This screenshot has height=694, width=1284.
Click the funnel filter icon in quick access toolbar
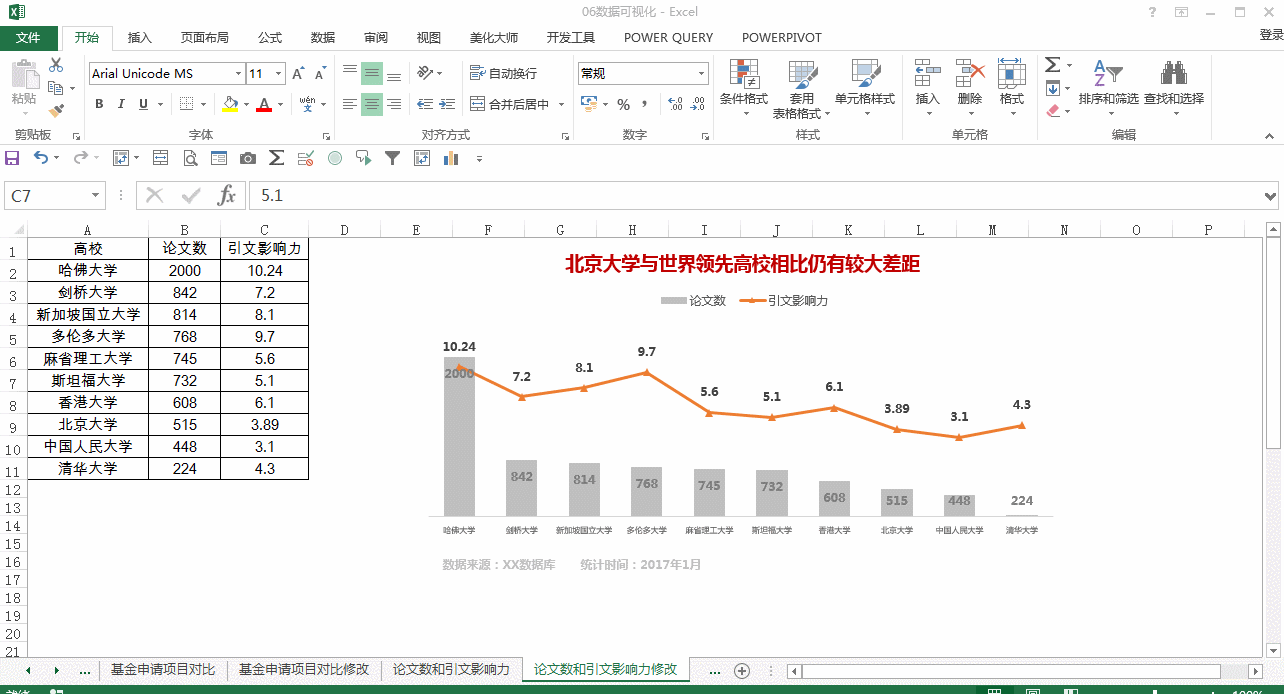click(393, 158)
